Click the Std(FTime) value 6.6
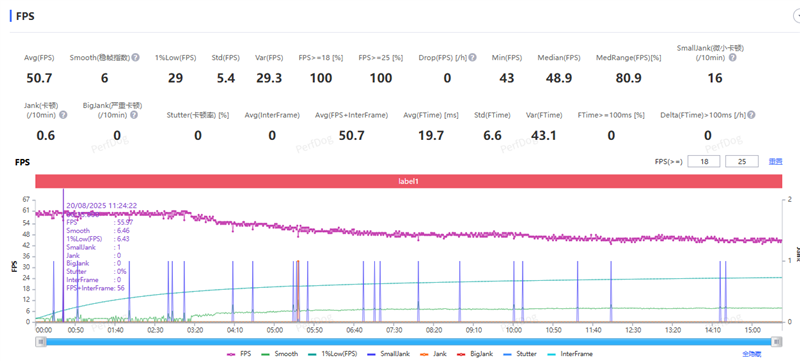This screenshot has height=361, width=800. tap(492, 136)
